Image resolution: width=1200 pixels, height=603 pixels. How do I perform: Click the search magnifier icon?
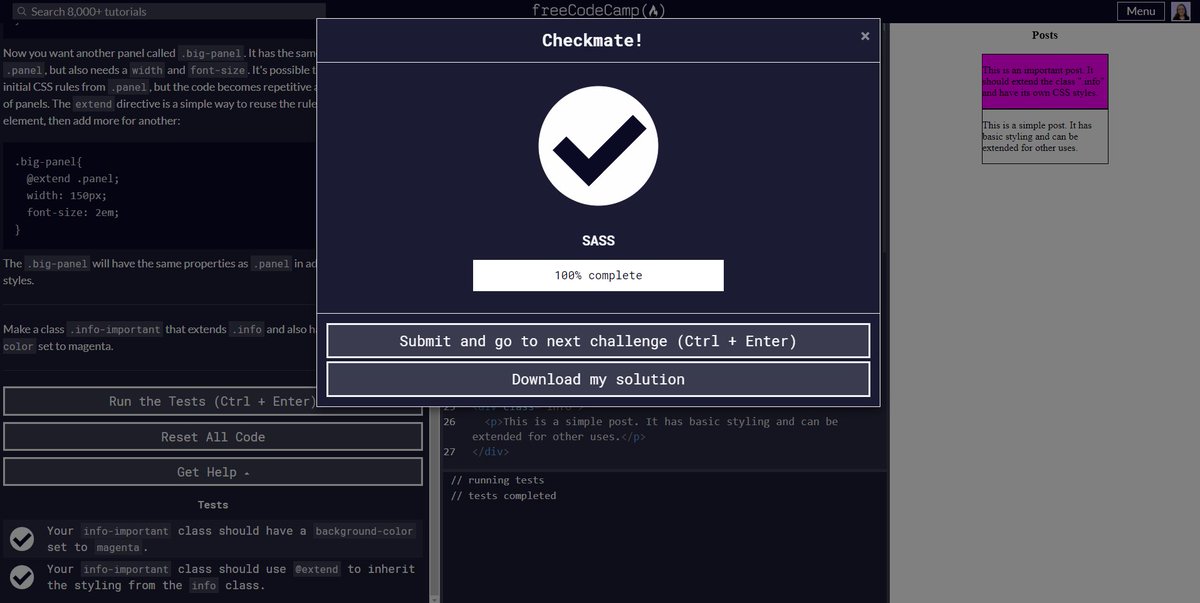[21, 12]
